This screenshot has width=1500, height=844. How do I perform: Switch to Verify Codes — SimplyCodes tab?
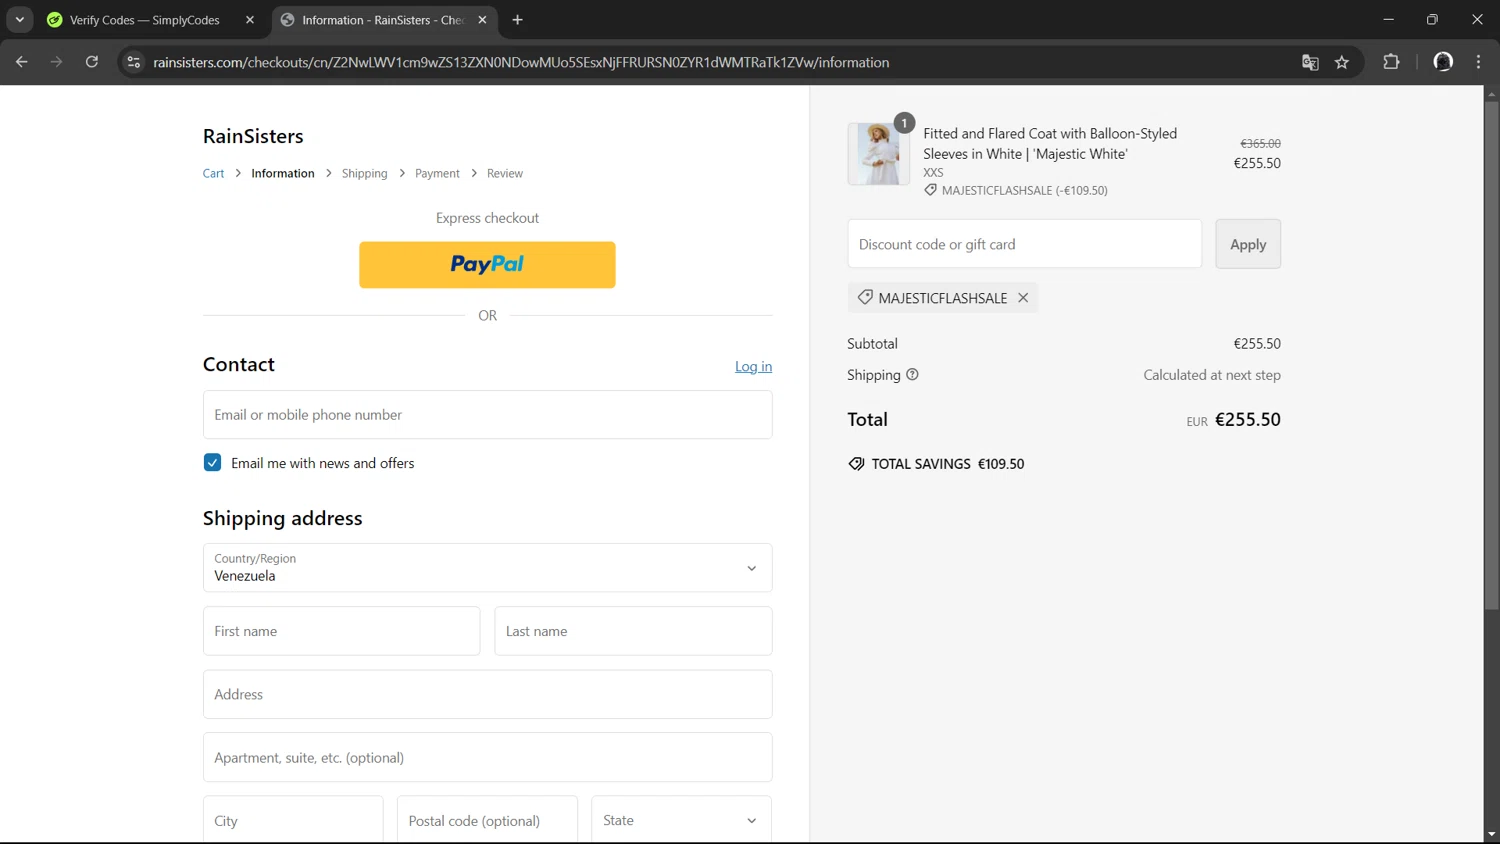(x=143, y=20)
